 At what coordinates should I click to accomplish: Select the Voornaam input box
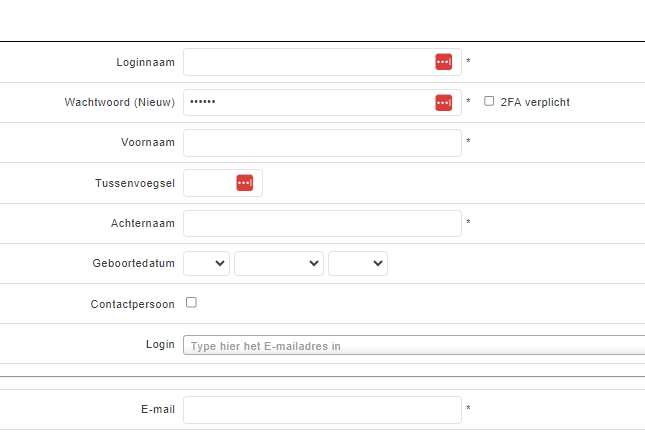pyautogui.click(x=322, y=143)
